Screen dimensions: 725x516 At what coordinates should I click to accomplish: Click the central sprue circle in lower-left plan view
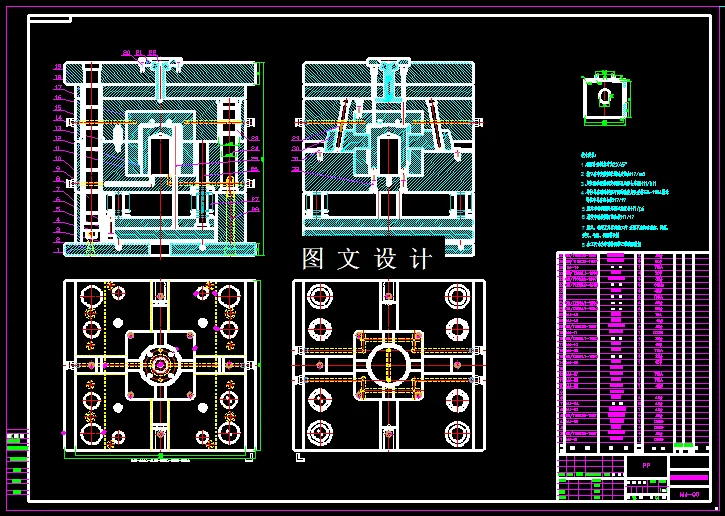pyautogui.click(x=160, y=364)
